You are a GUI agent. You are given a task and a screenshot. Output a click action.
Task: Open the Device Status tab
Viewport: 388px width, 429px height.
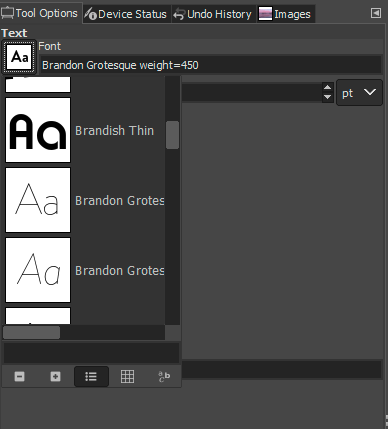127,14
